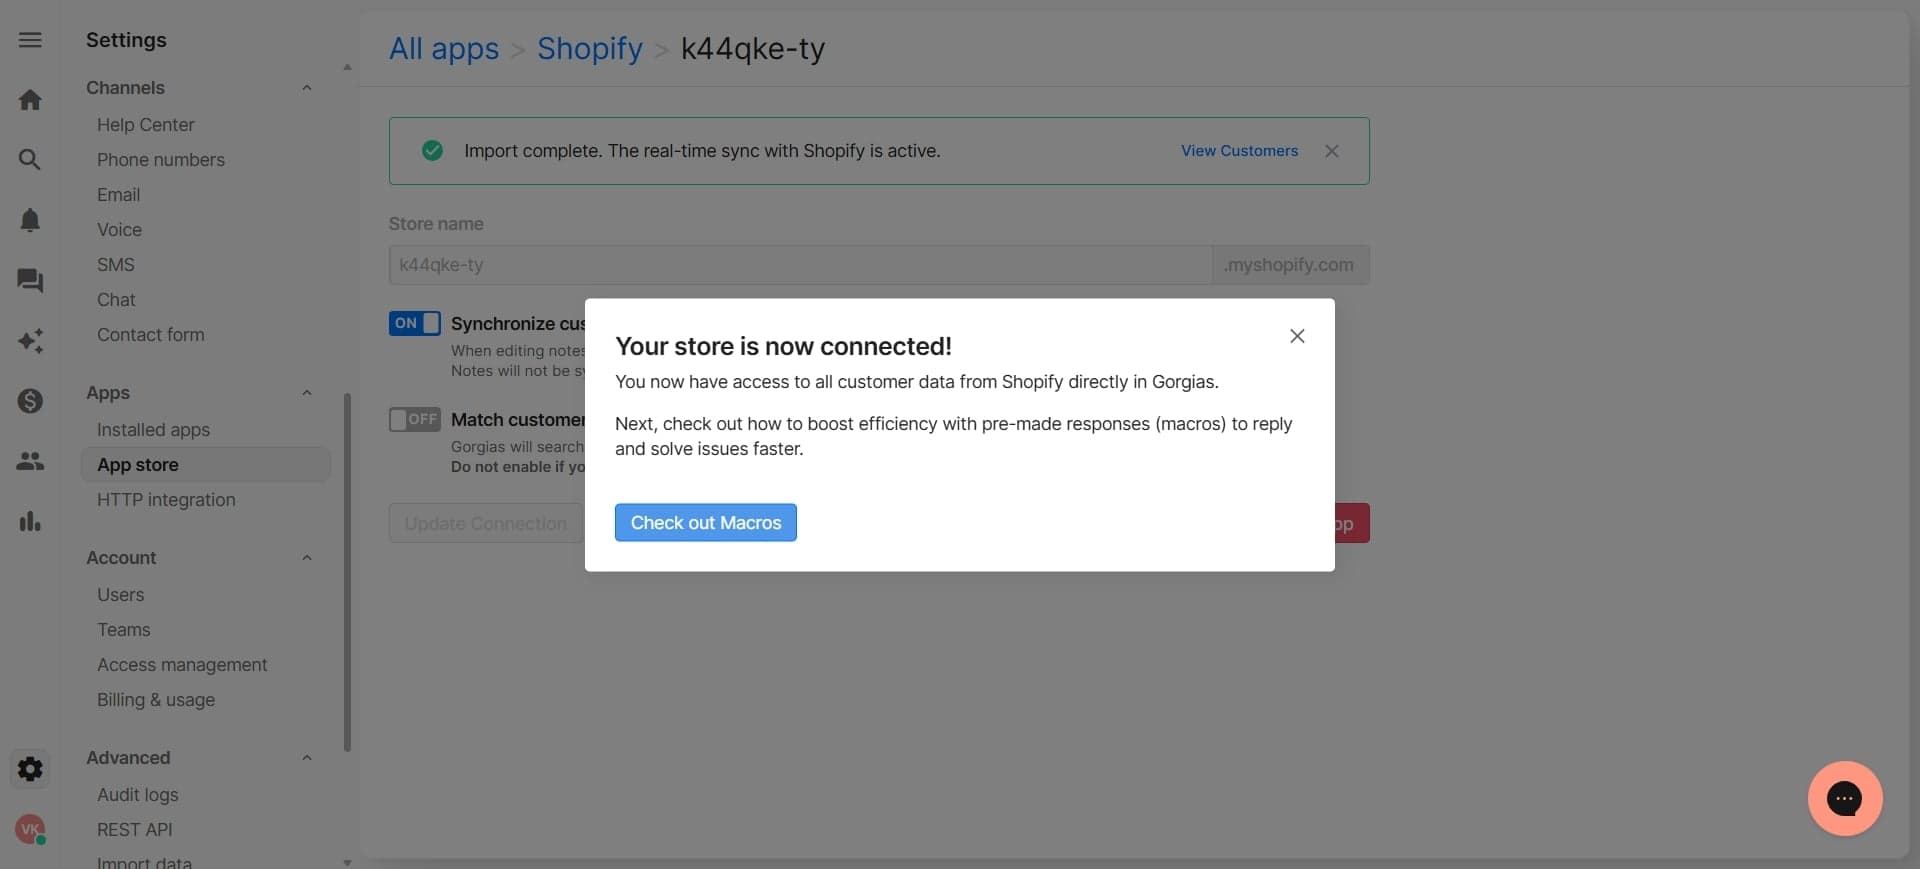Click the customers people icon
This screenshot has width=1920, height=869.
30,461
